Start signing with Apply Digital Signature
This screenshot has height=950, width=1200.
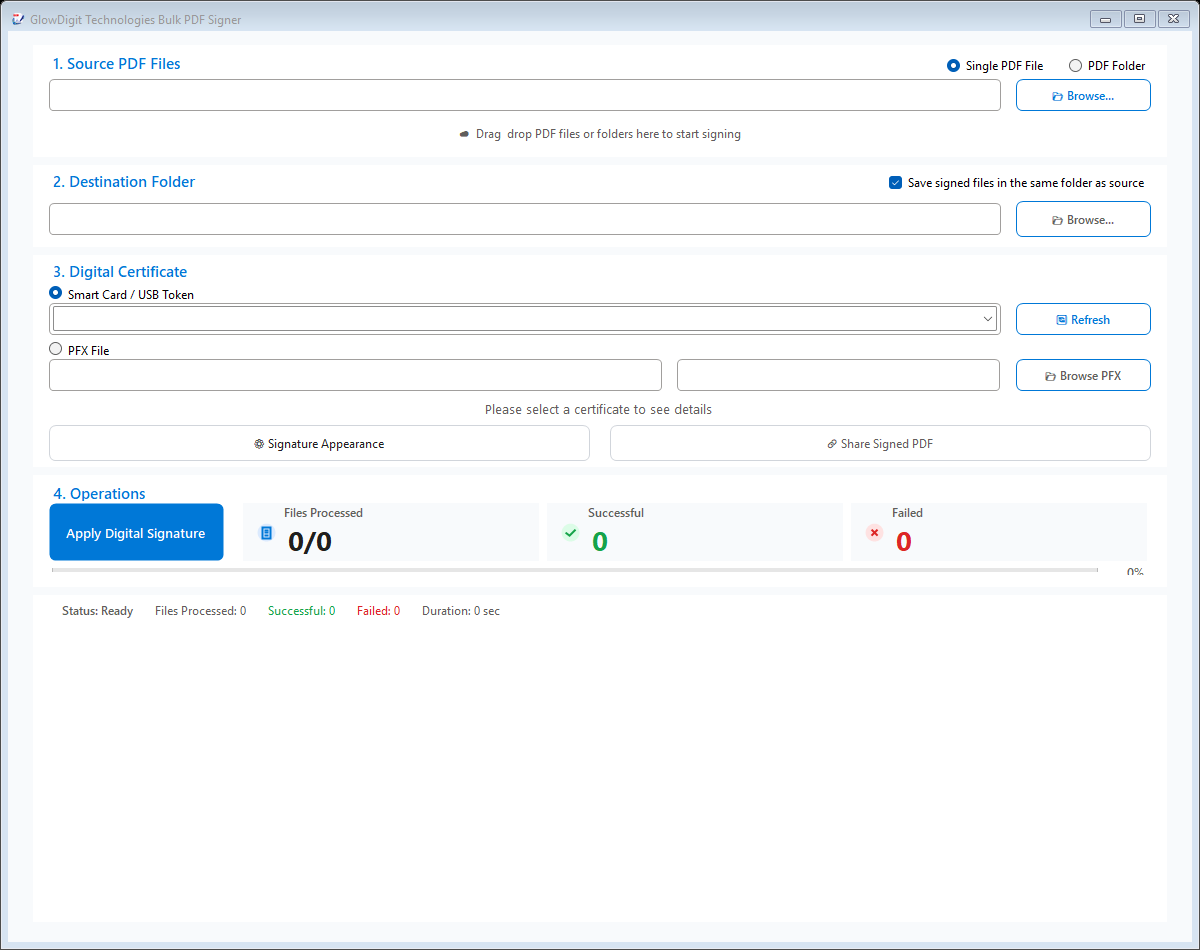coord(136,532)
